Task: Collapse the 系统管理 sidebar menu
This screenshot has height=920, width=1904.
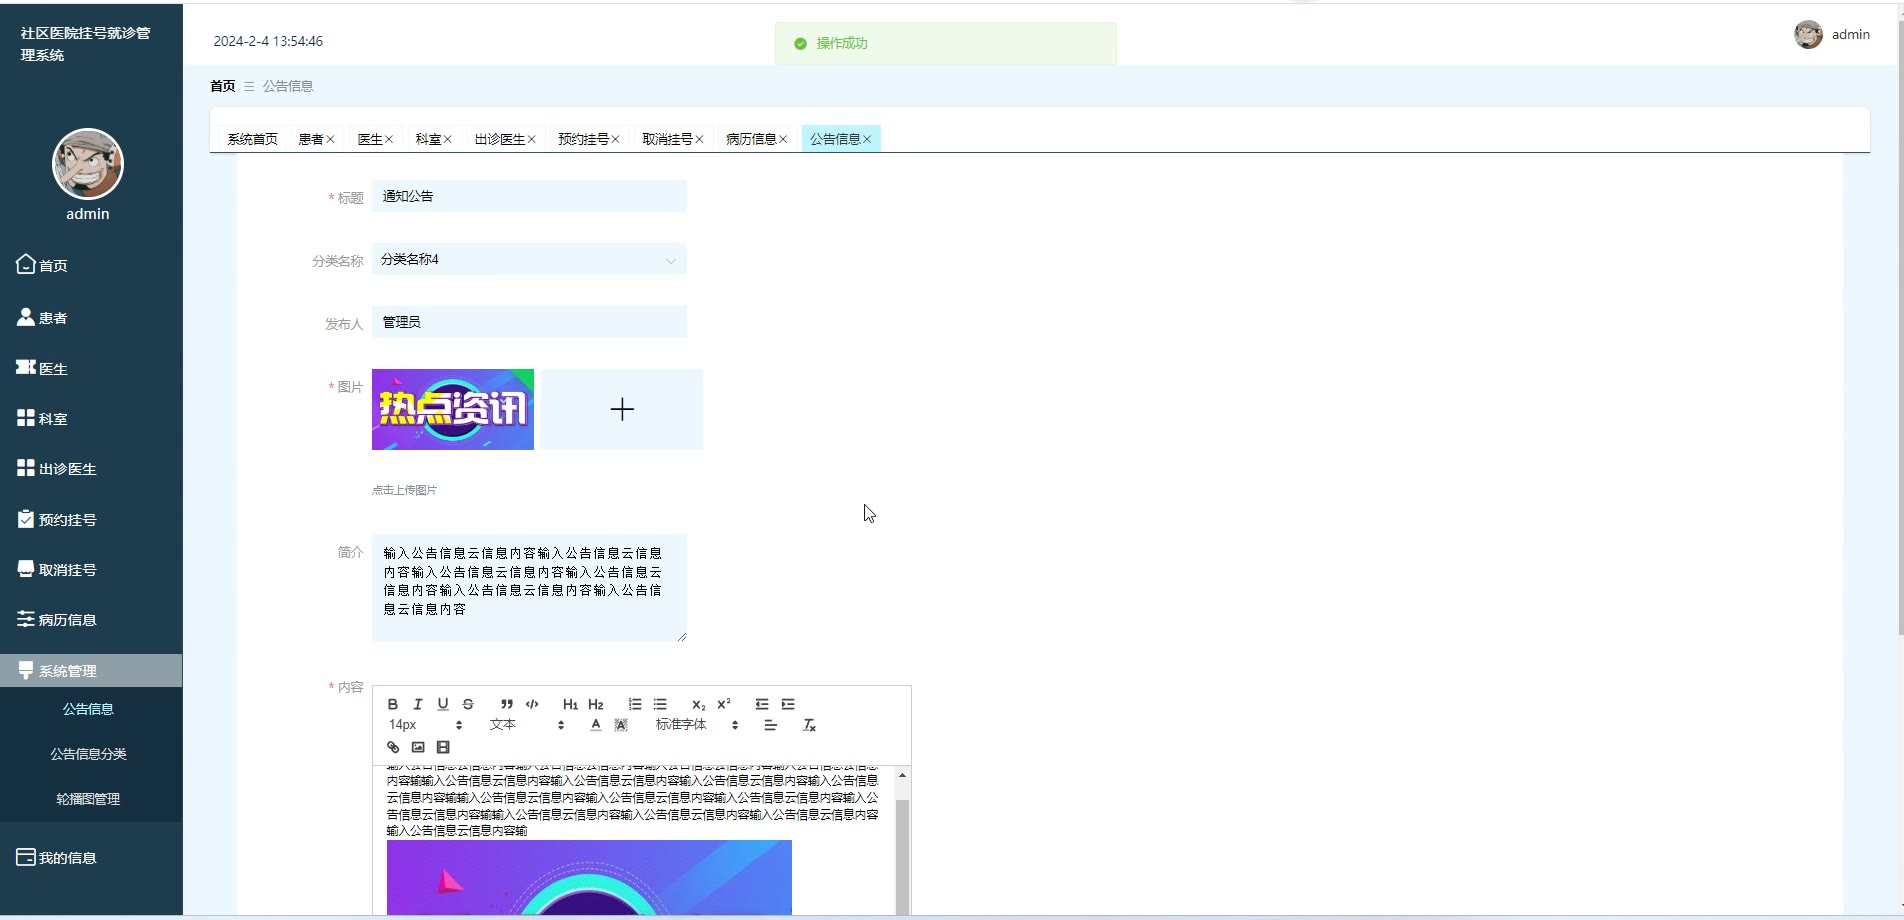Action: point(91,670)
